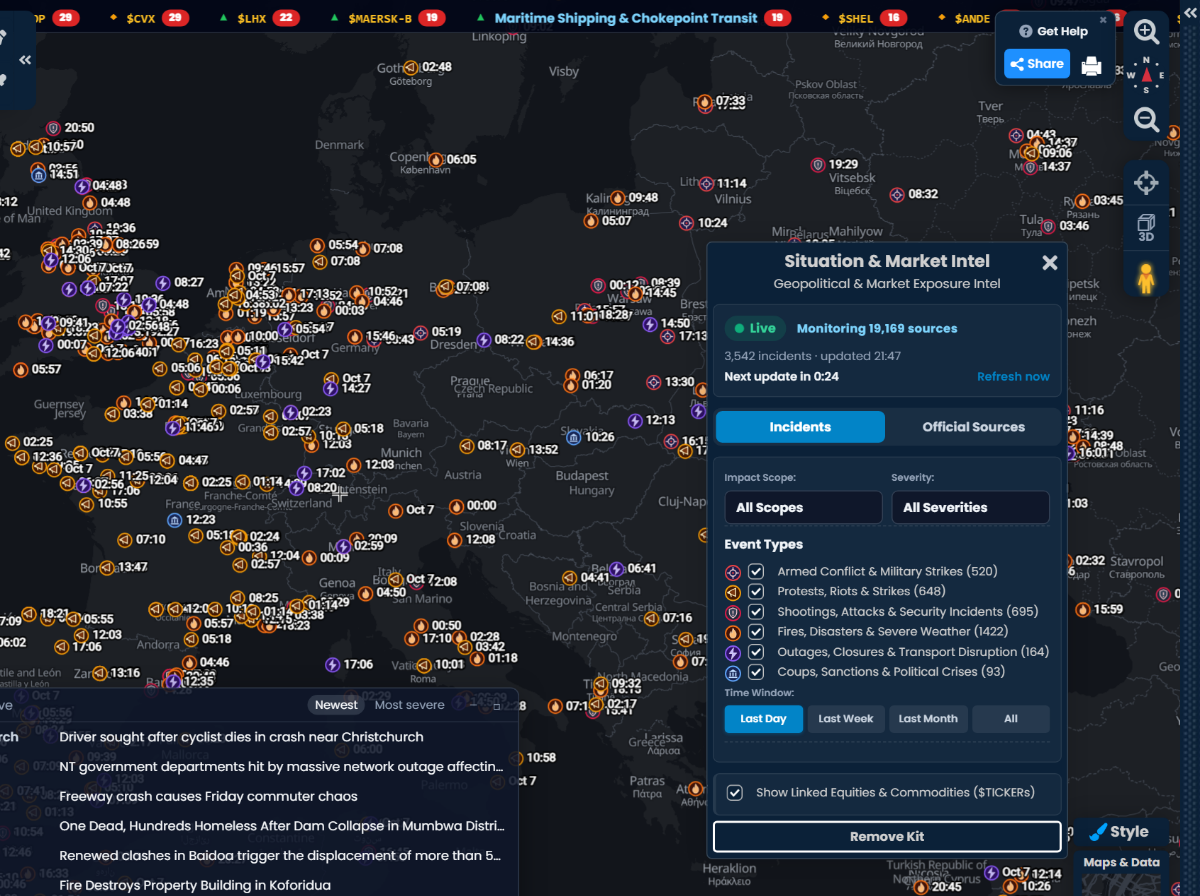The width and height of the screenshot is (1200, 896).
Task: Sort incident feed by Newest
Action: (336, 705)
